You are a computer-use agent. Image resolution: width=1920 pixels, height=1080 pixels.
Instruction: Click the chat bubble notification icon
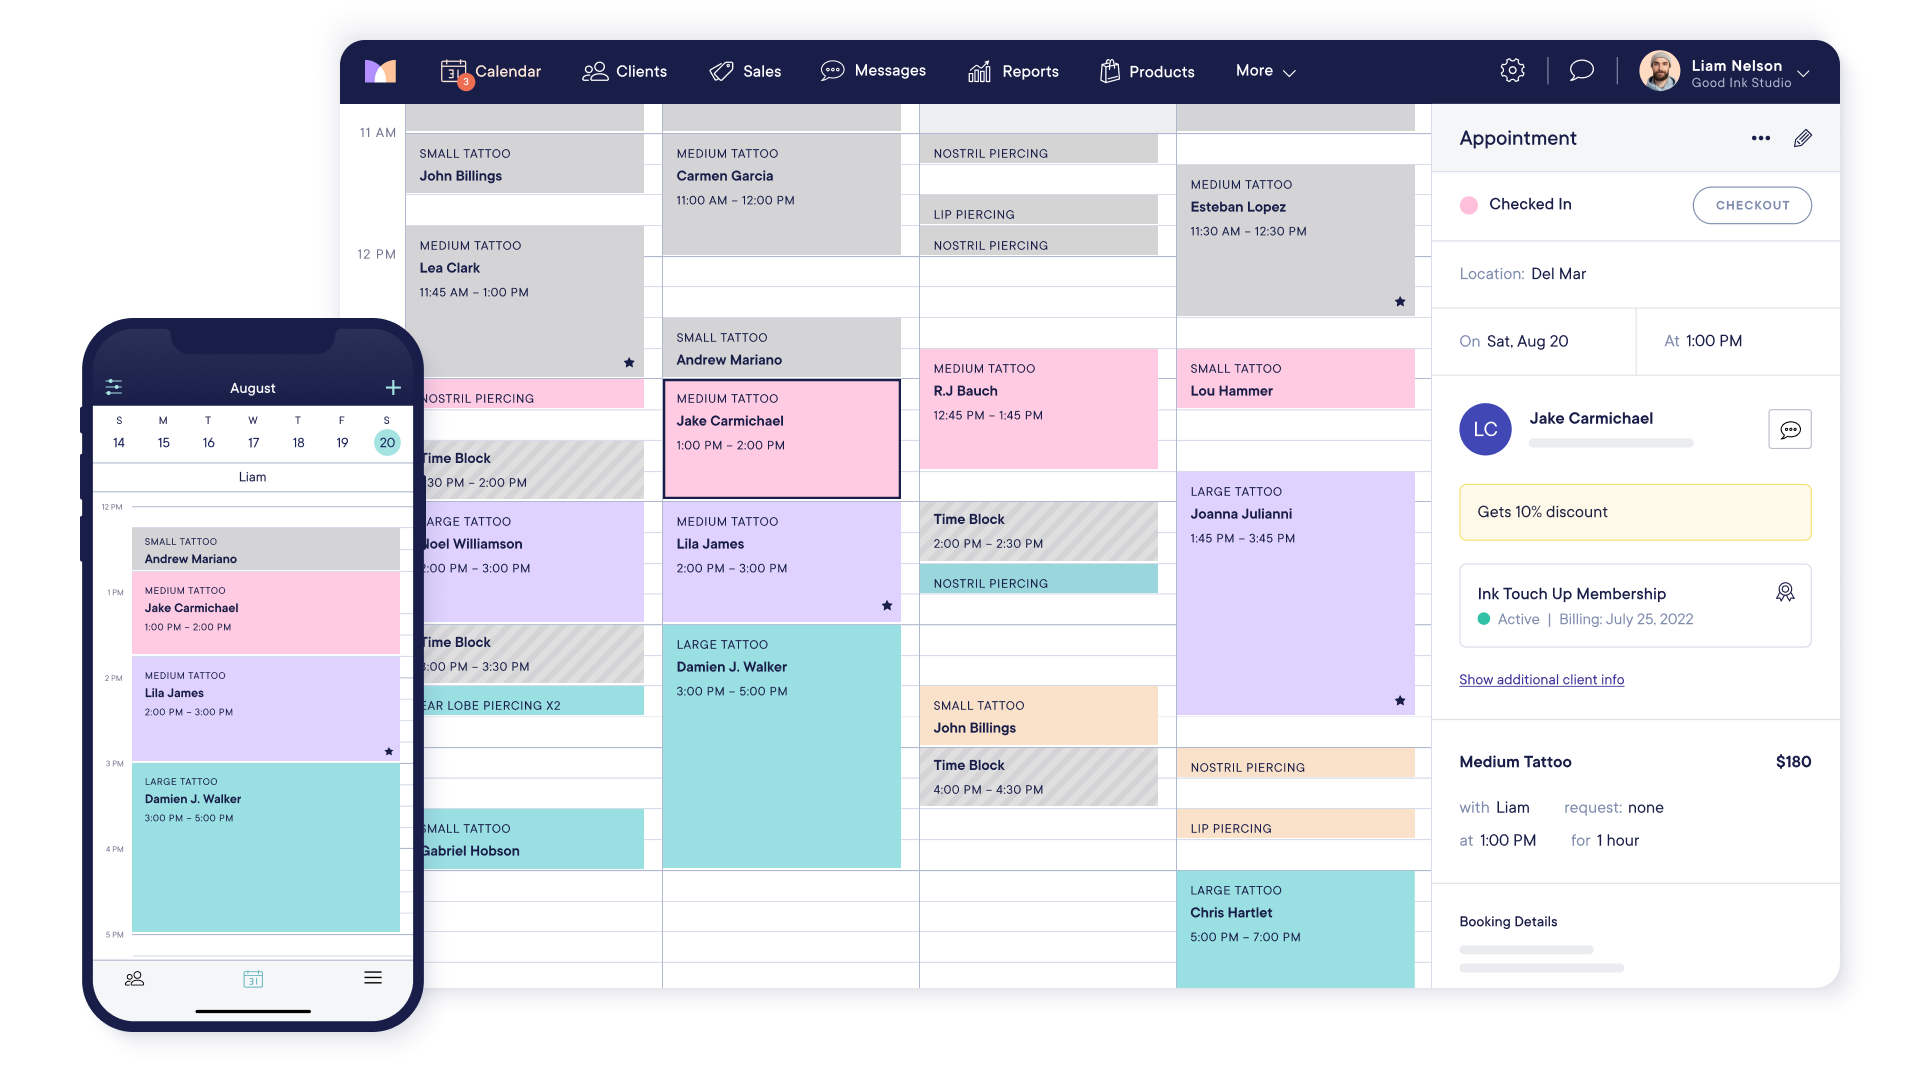(1581, 71)
